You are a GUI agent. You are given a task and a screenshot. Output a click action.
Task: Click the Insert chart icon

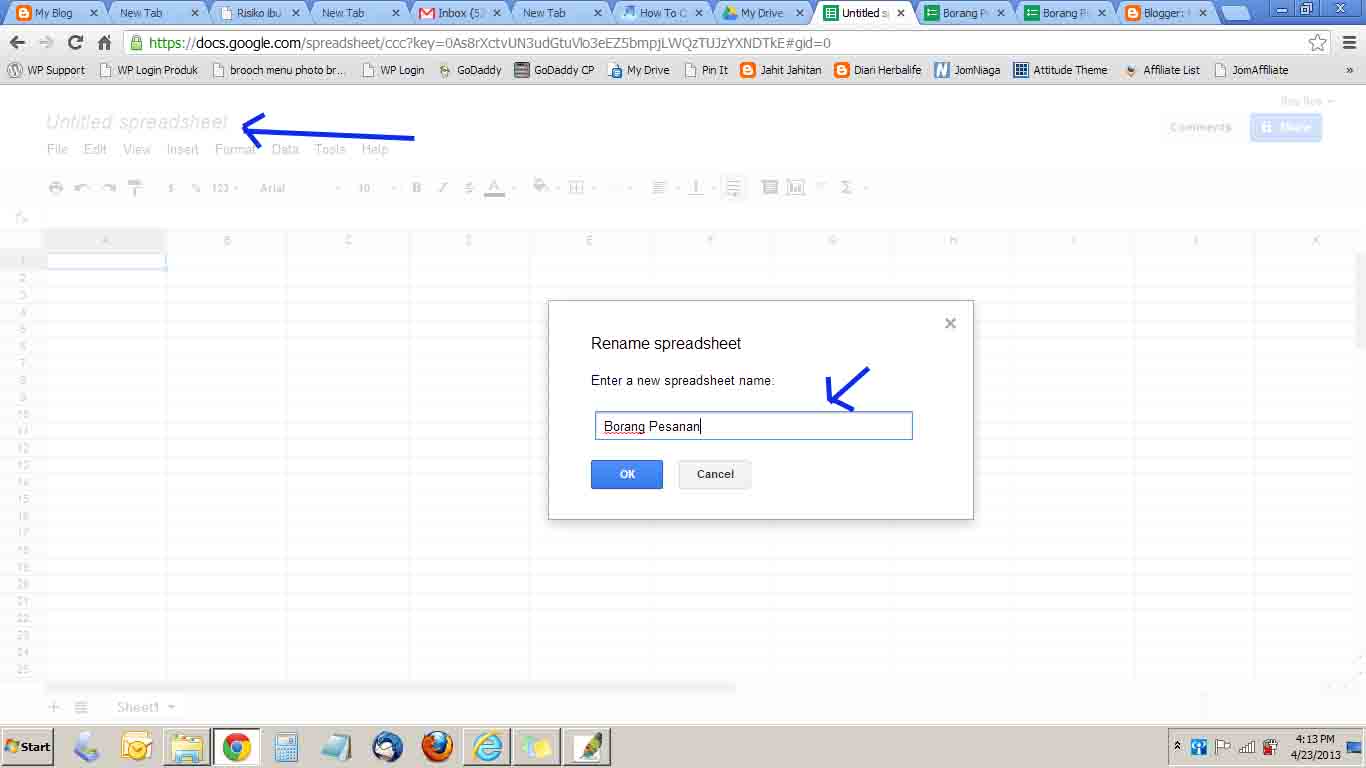coord(796,188)
